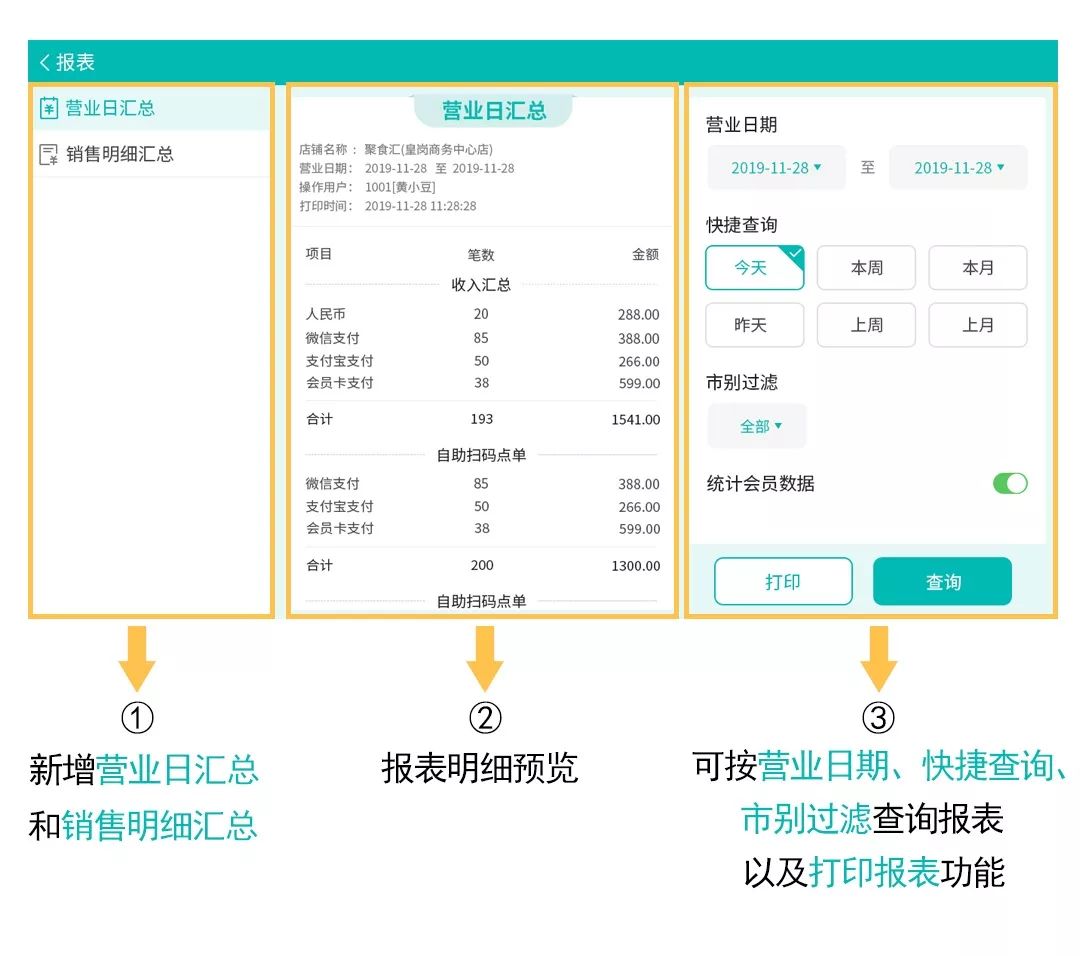Click the 营业日汇总 calendar icon
The width and height of the screenshot is (1080, 956).
coord(48,108)
